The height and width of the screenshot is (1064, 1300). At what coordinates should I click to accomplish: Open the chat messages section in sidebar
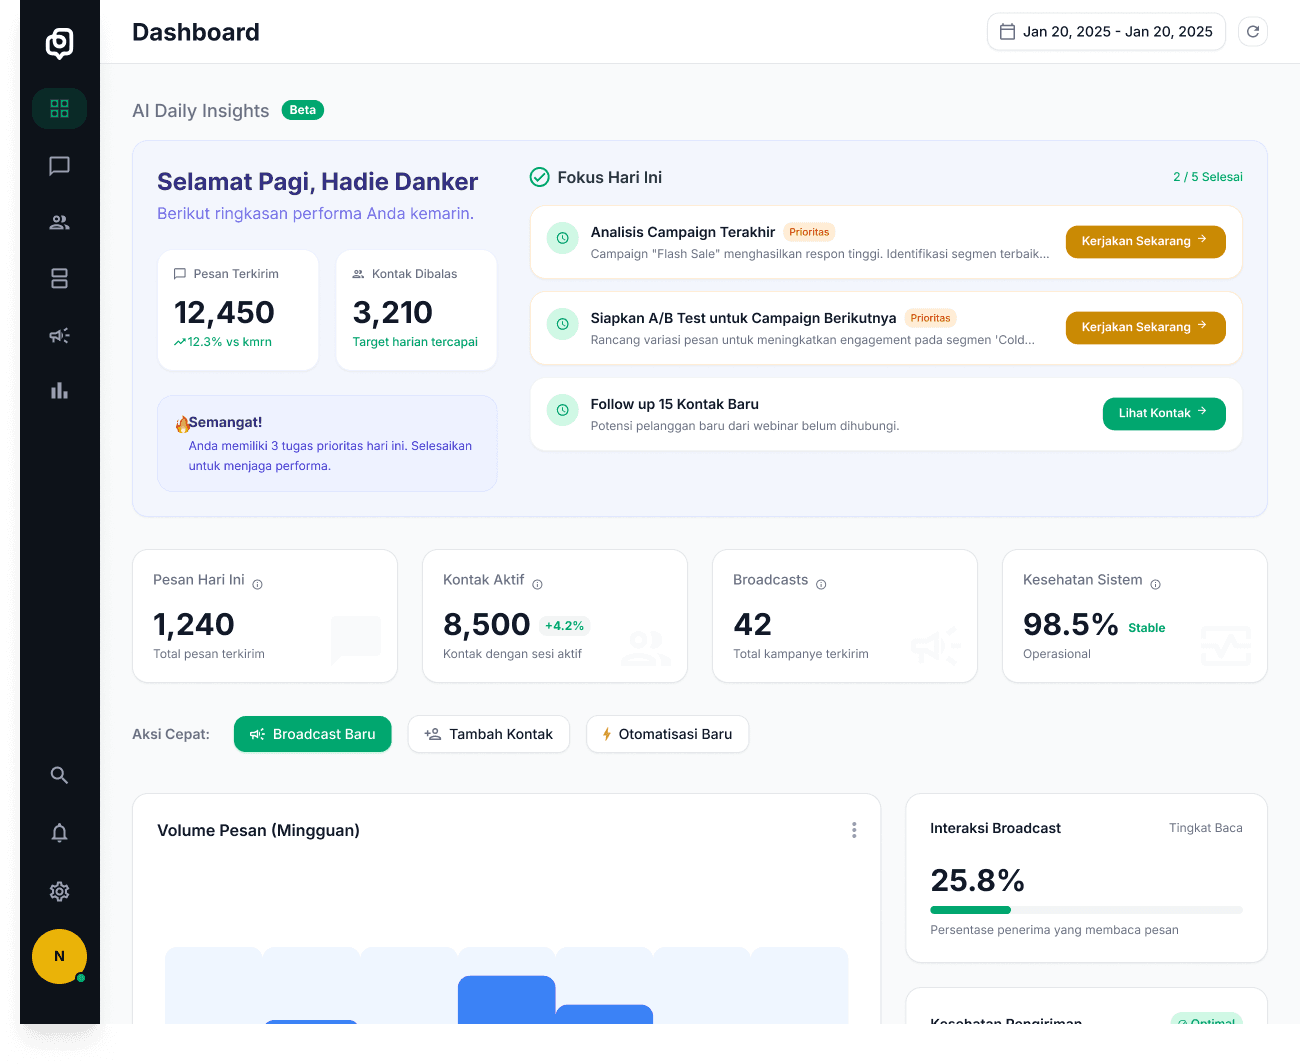[x=60, y=167]
